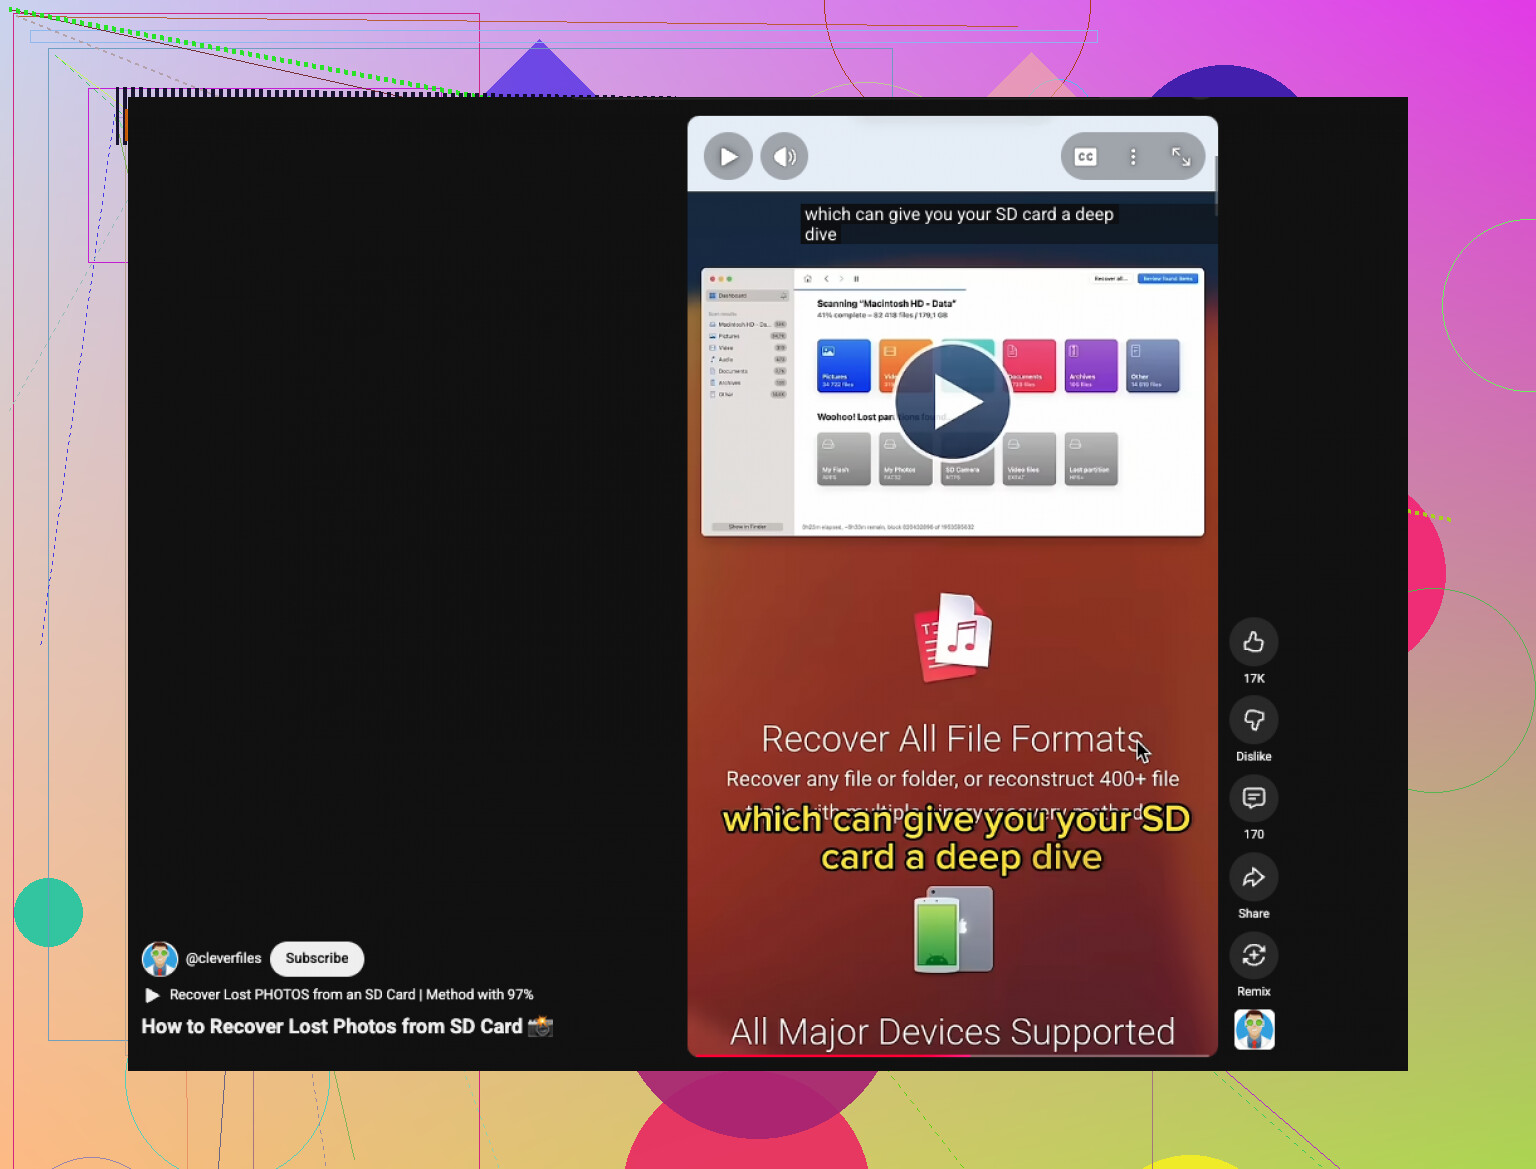Click the thumbs-down Dislike button
Viewport: 1536px width, 1169px height.
click(1254, 720)
